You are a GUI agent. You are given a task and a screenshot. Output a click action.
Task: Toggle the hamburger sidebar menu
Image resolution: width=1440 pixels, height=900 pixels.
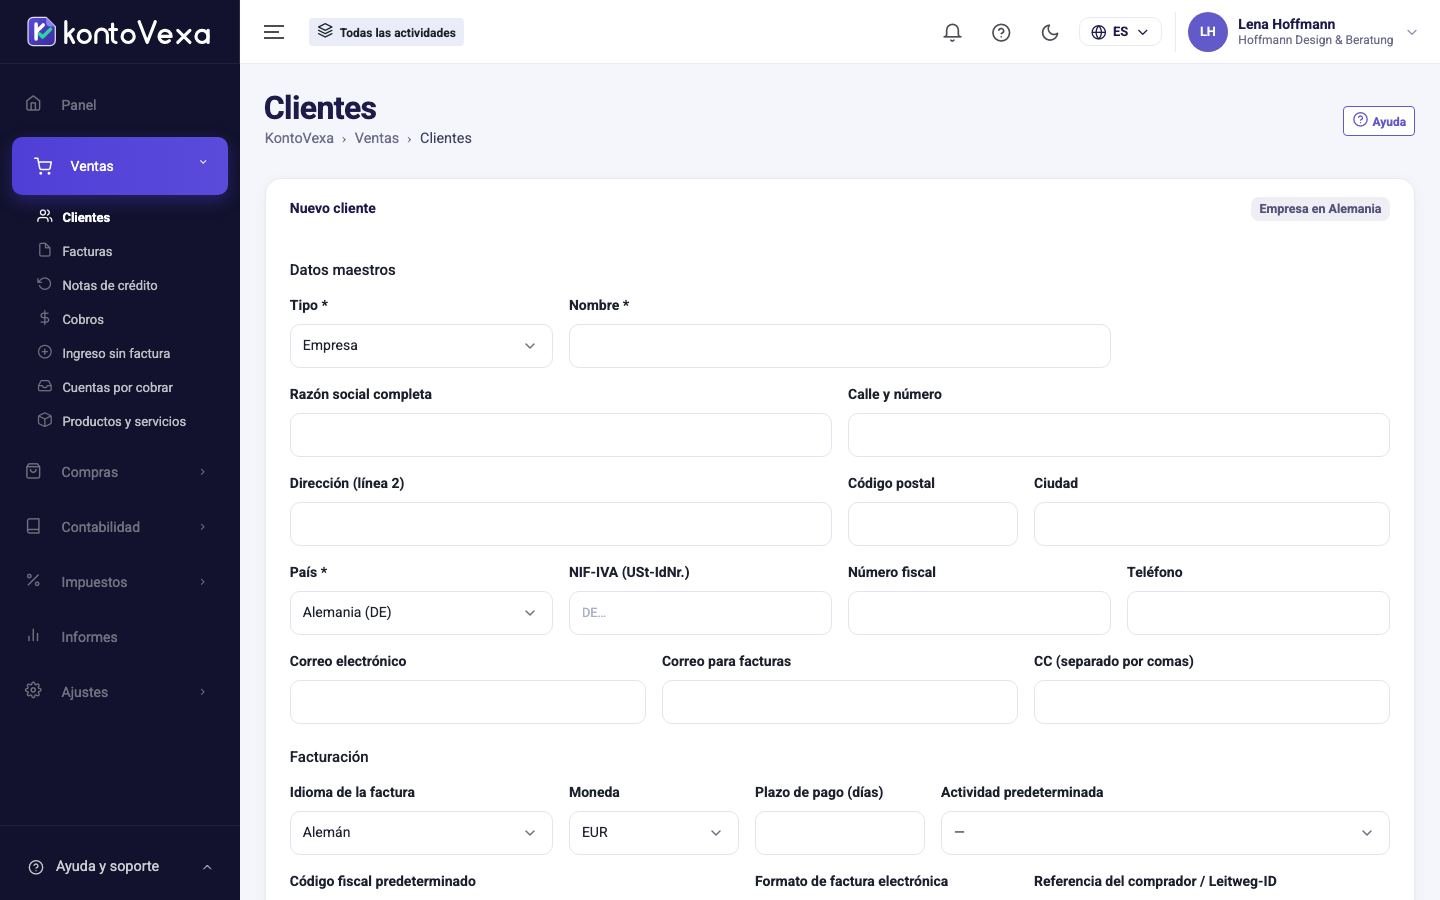(274, 32)
